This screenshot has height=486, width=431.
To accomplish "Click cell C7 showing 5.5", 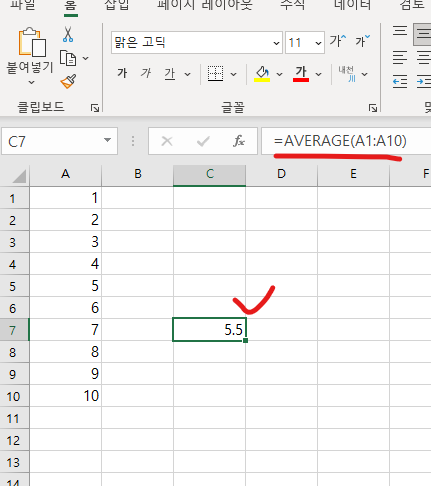I will point(210,330).
